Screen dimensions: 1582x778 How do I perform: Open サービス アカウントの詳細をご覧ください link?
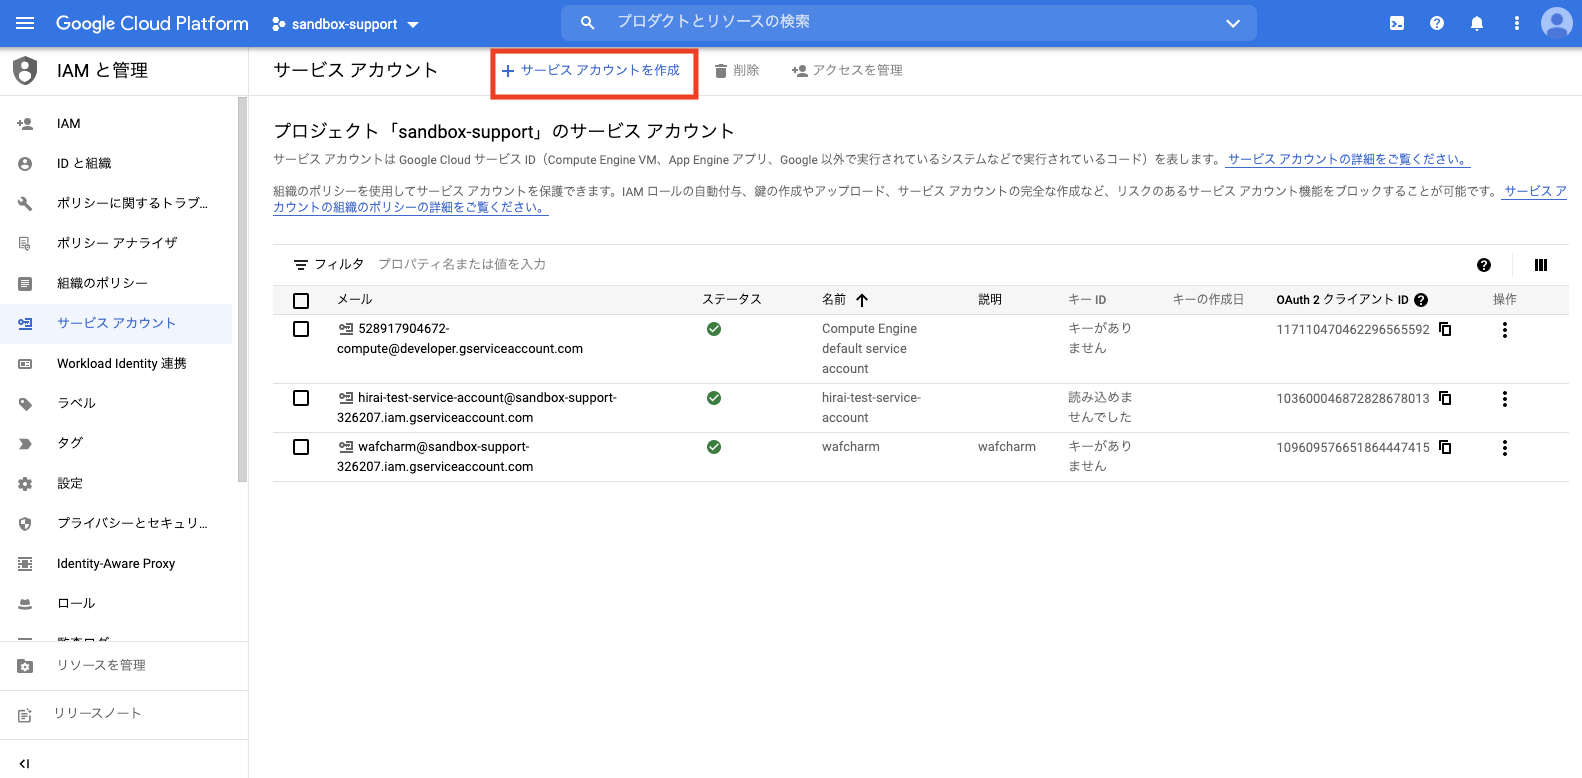(1348, 159)
